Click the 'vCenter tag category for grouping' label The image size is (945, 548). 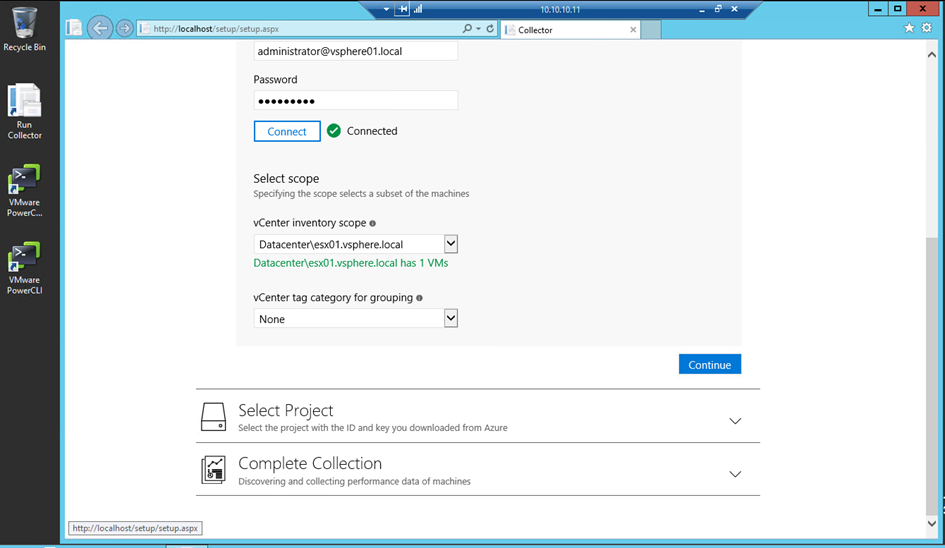pos(333,297)
